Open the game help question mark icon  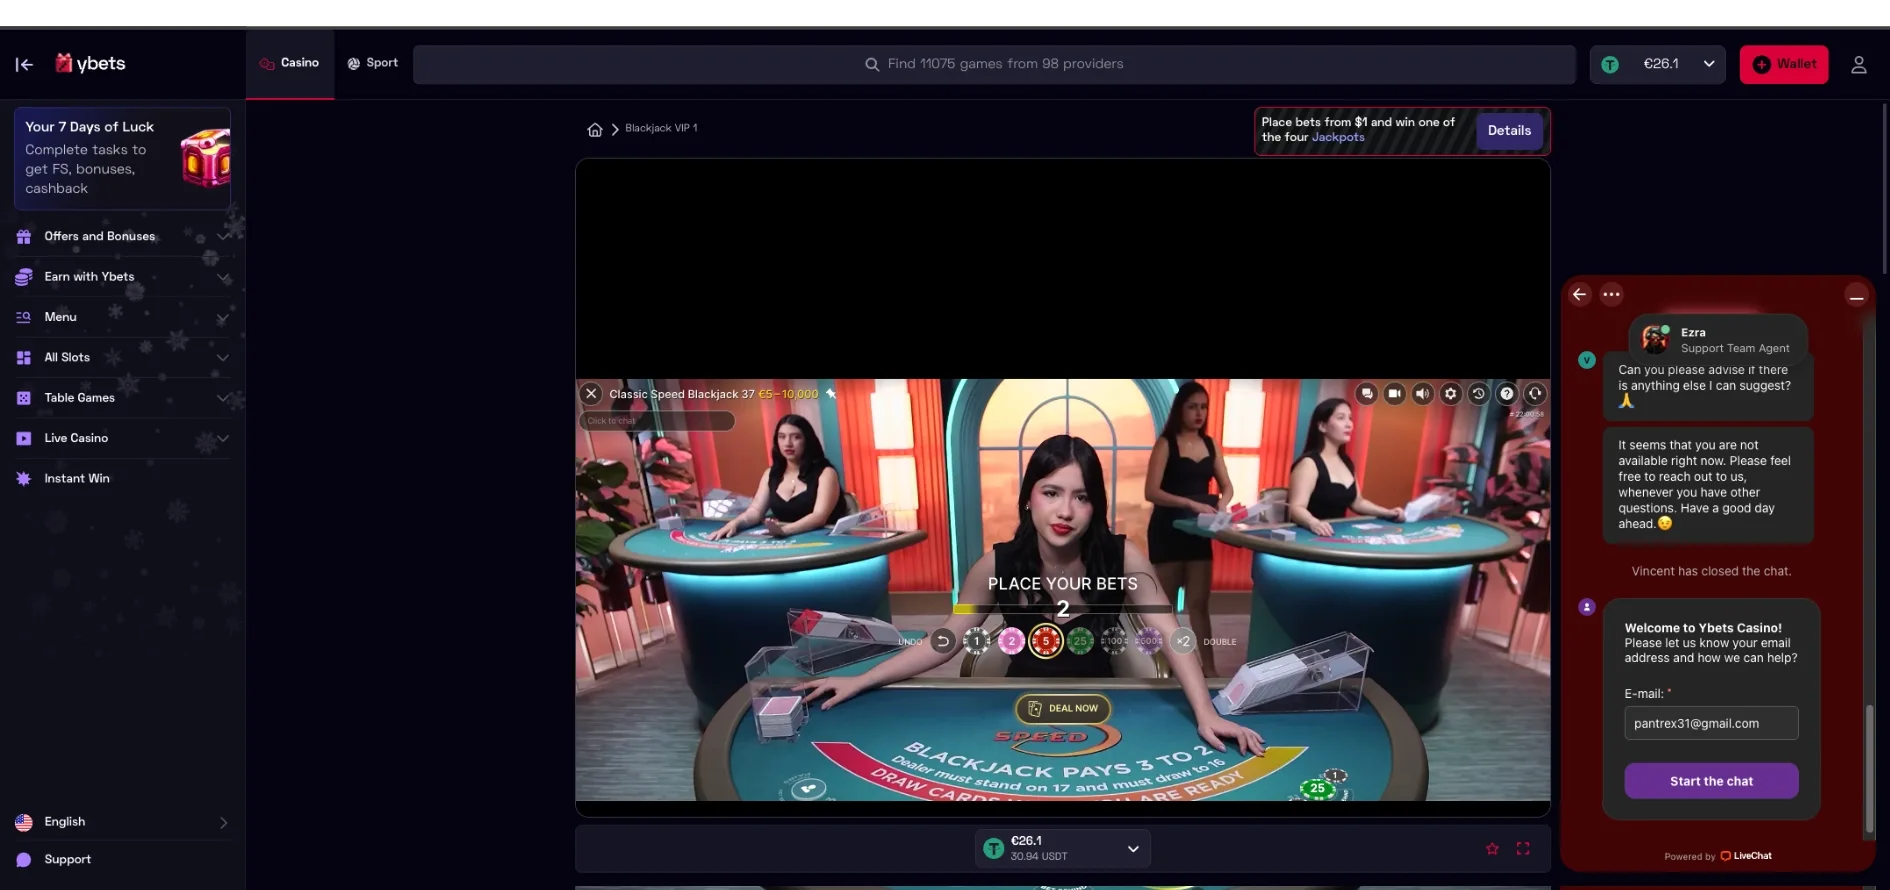[1506, 393]
